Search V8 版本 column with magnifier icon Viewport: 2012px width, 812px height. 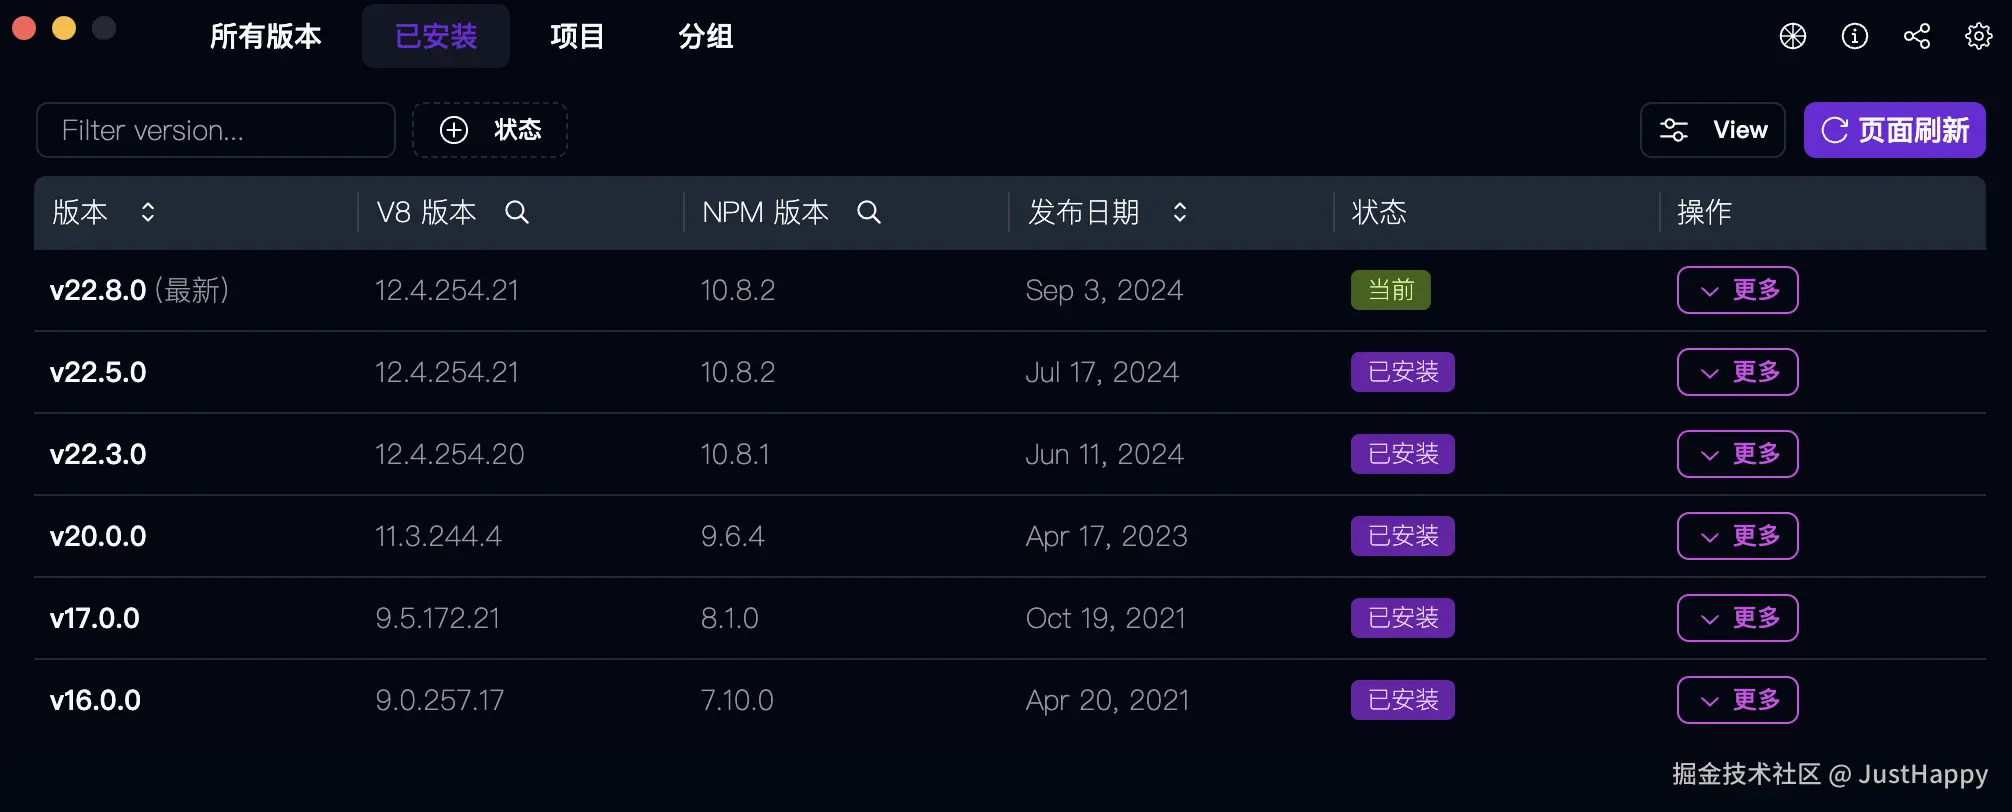tap(517, 212)
